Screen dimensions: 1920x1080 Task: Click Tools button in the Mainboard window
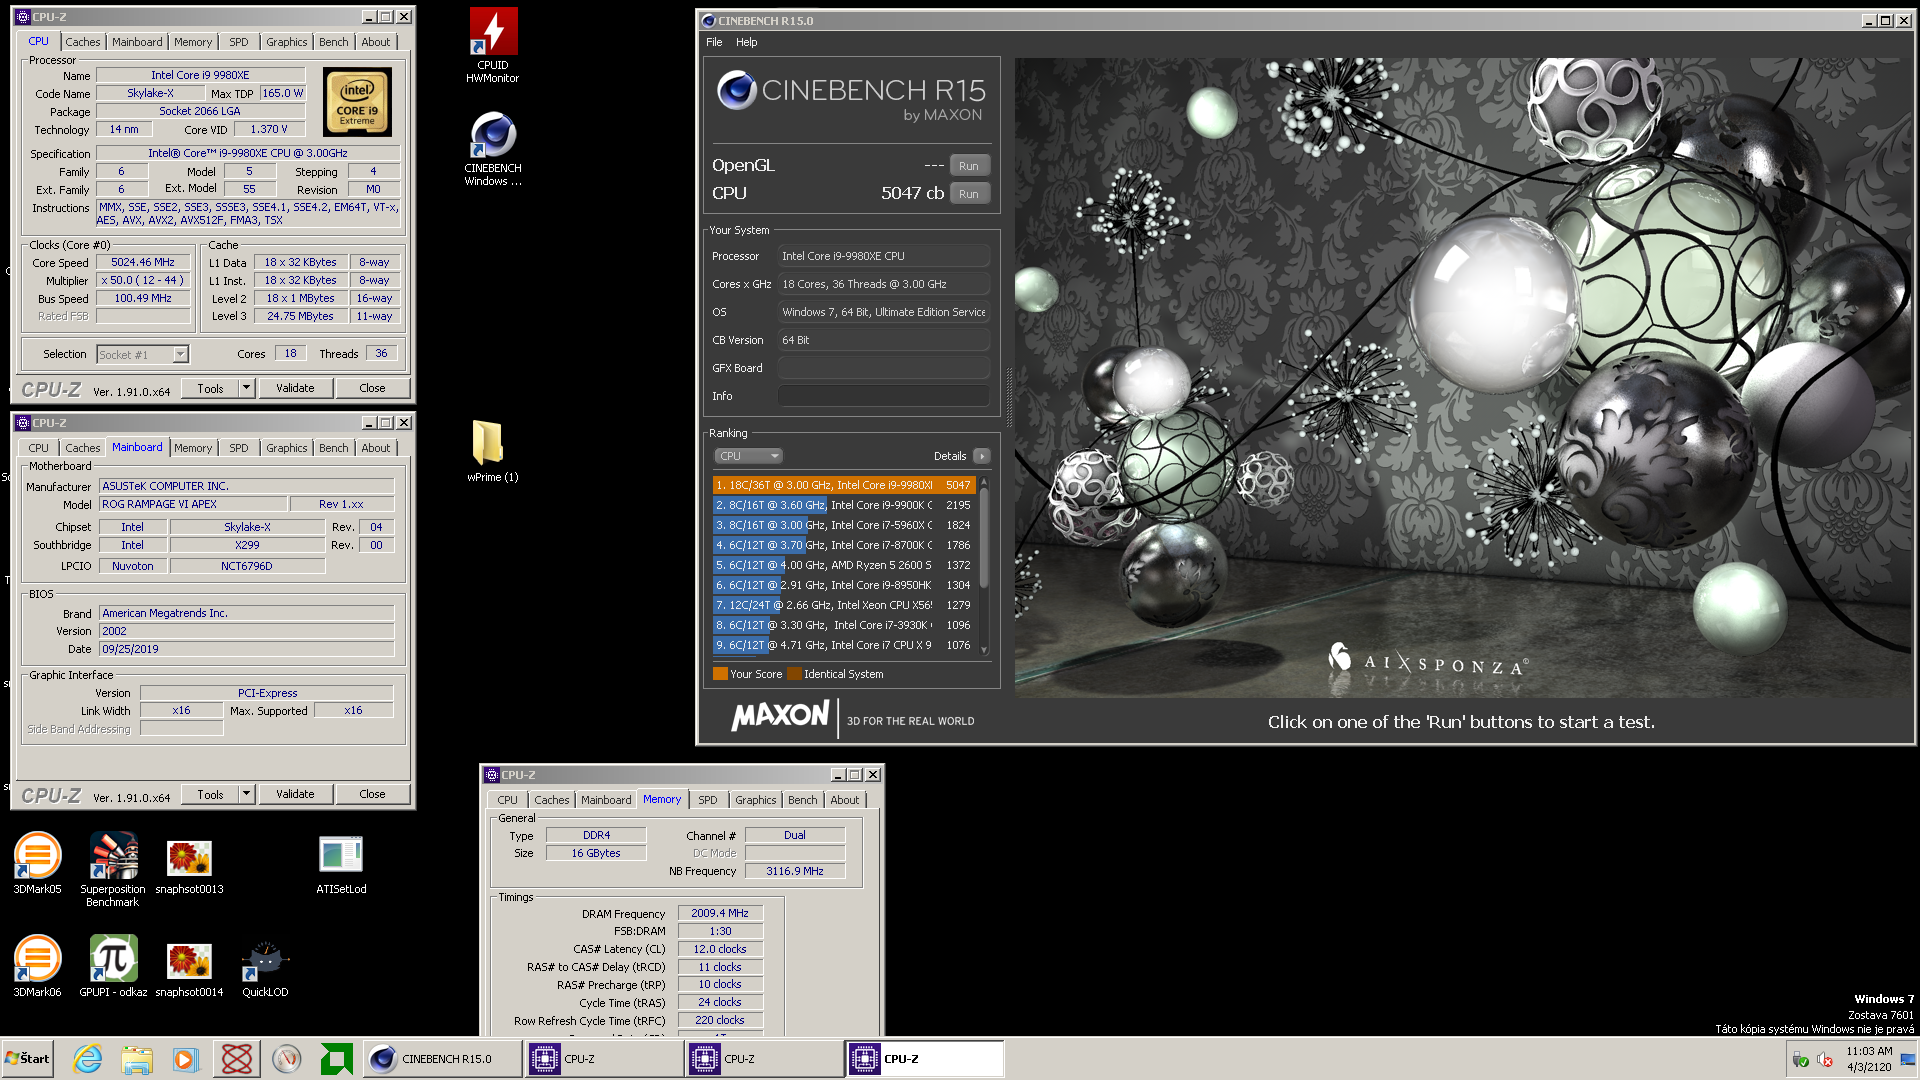click(x=210, y=794)
